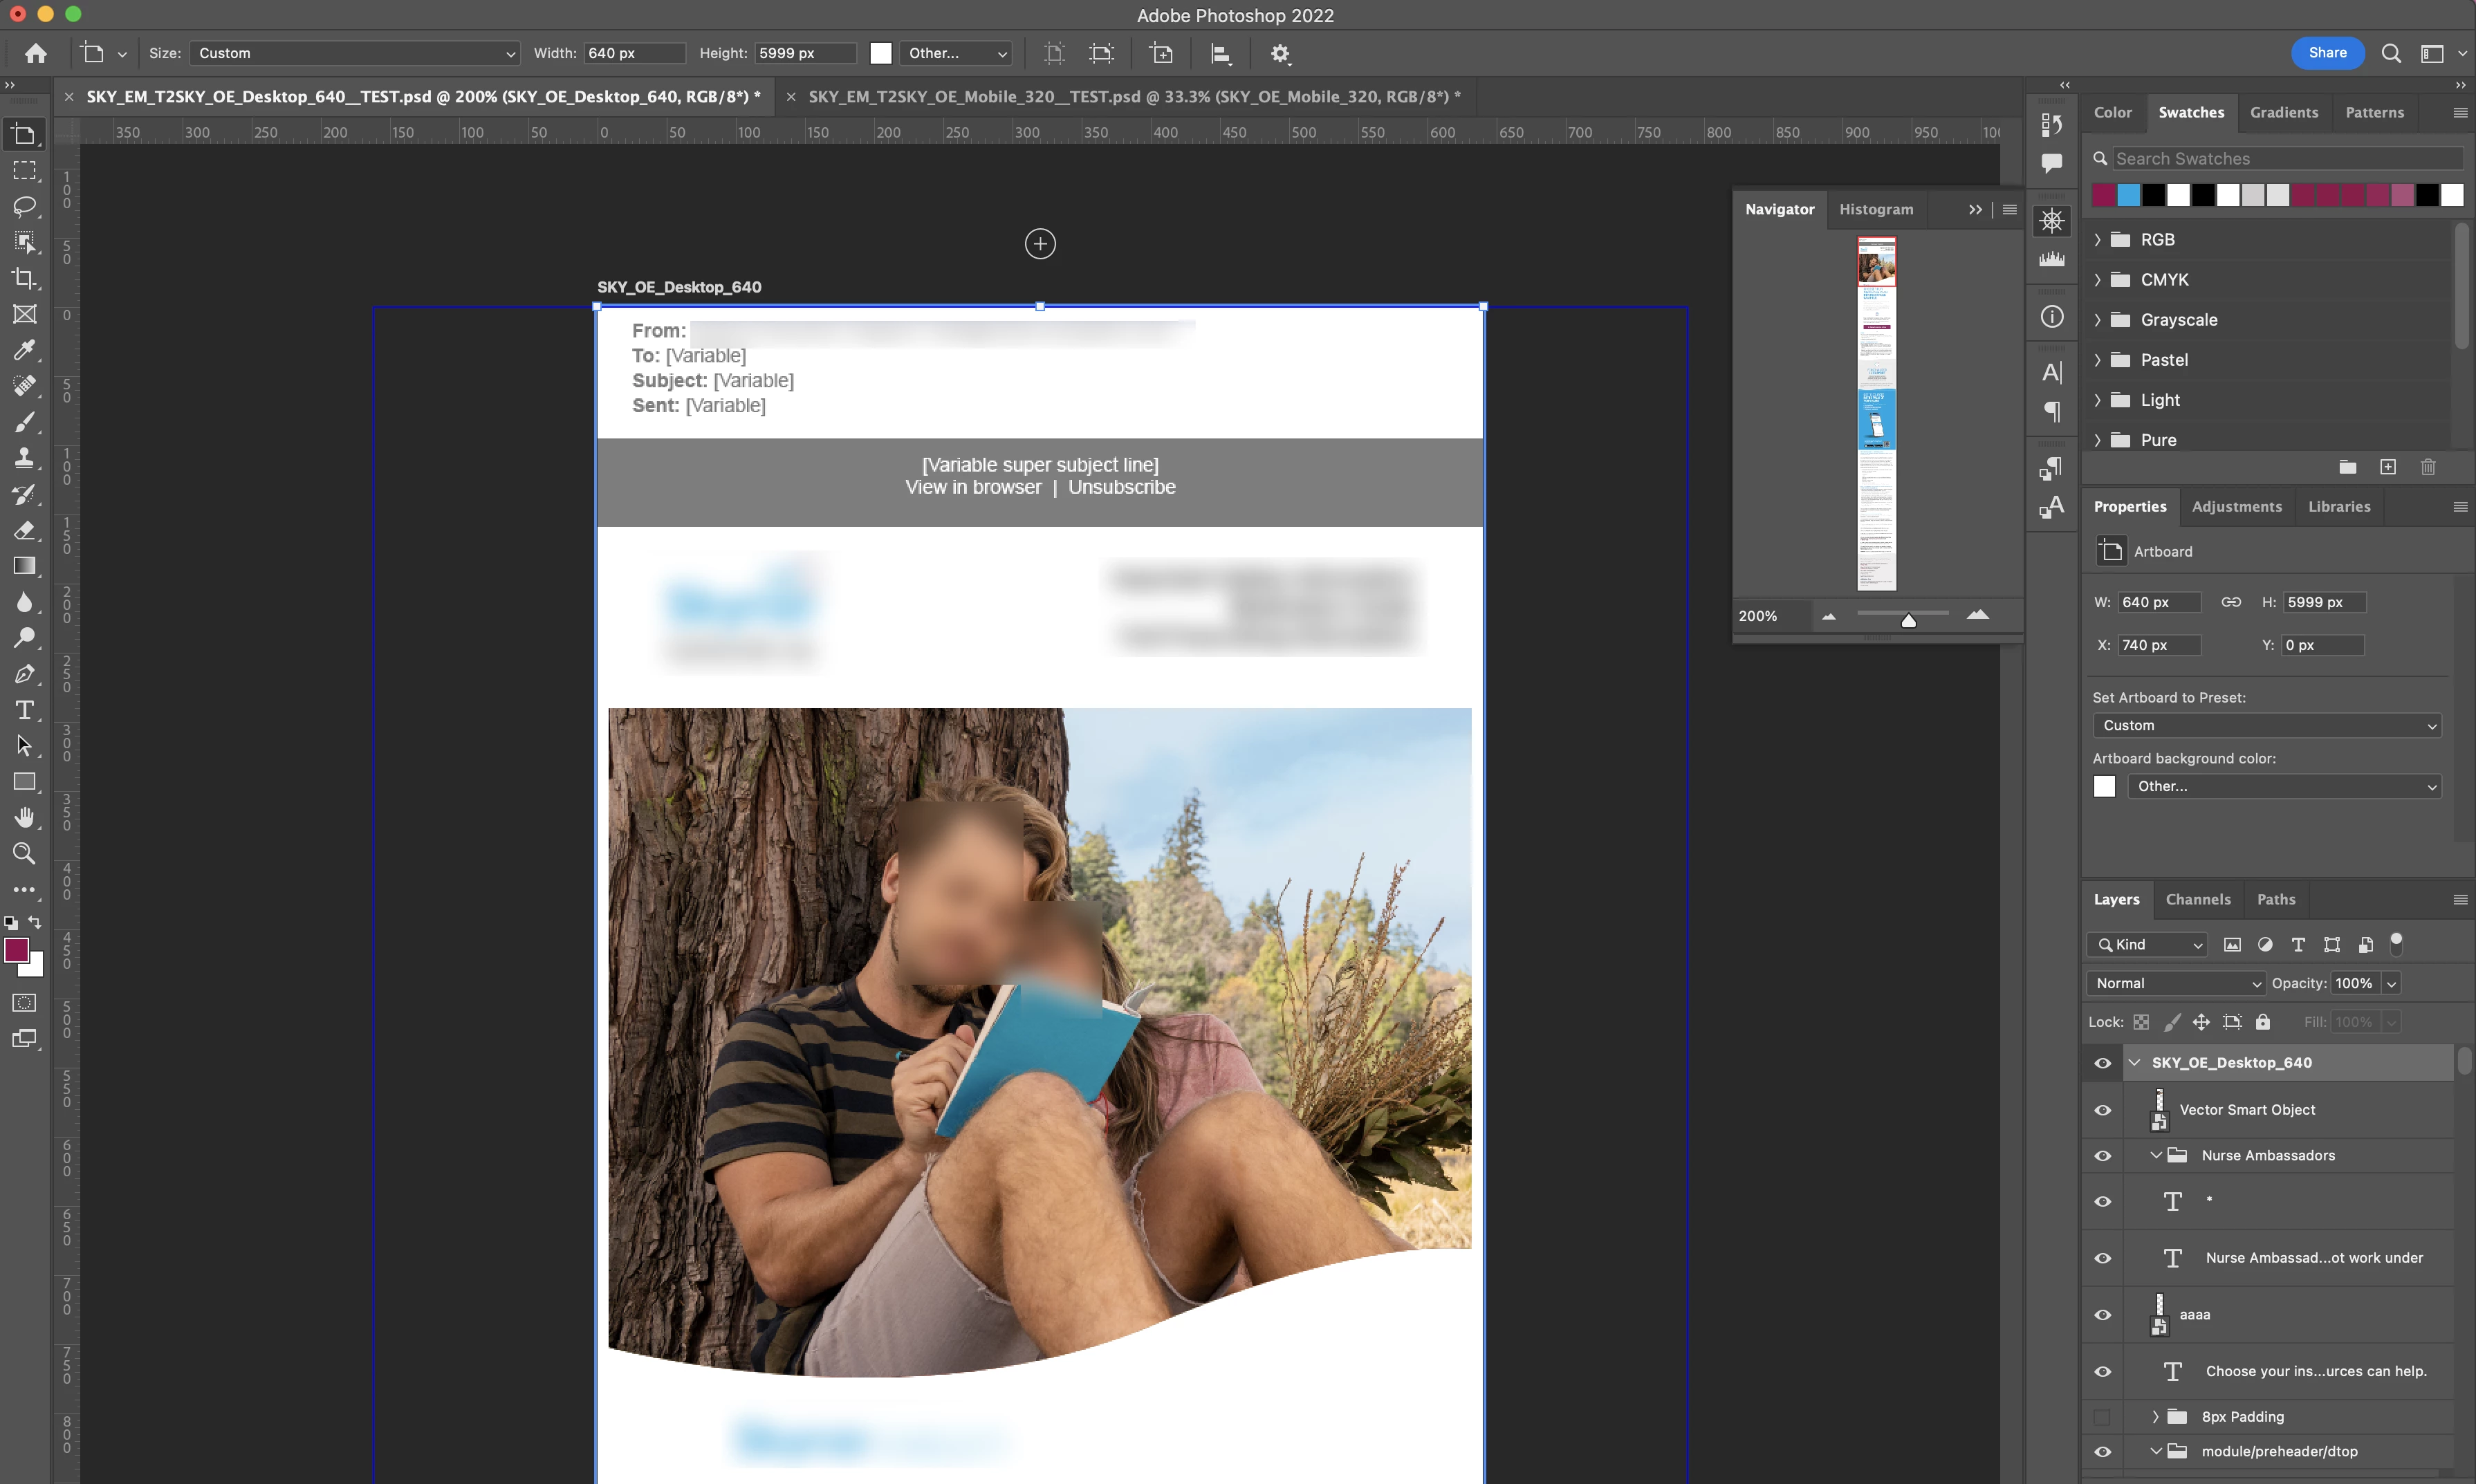Screen dimensions: 2476x1484
Task: Switch to the Channels tab
Action: (2197, 899)
